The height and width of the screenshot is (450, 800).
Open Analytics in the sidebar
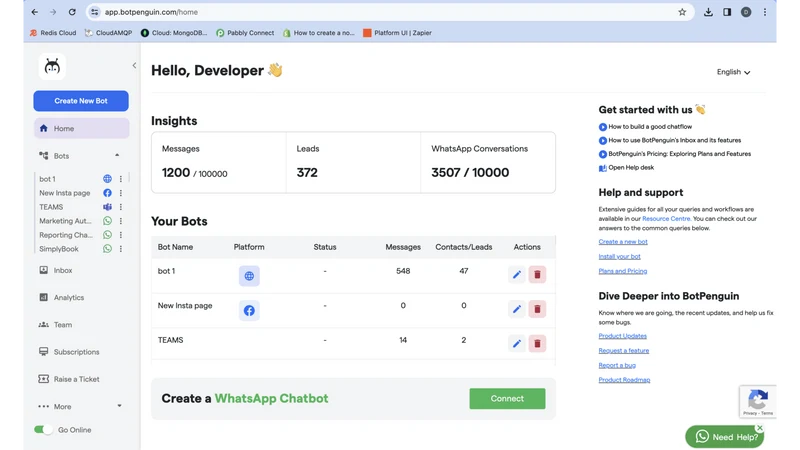pos(61,297)
